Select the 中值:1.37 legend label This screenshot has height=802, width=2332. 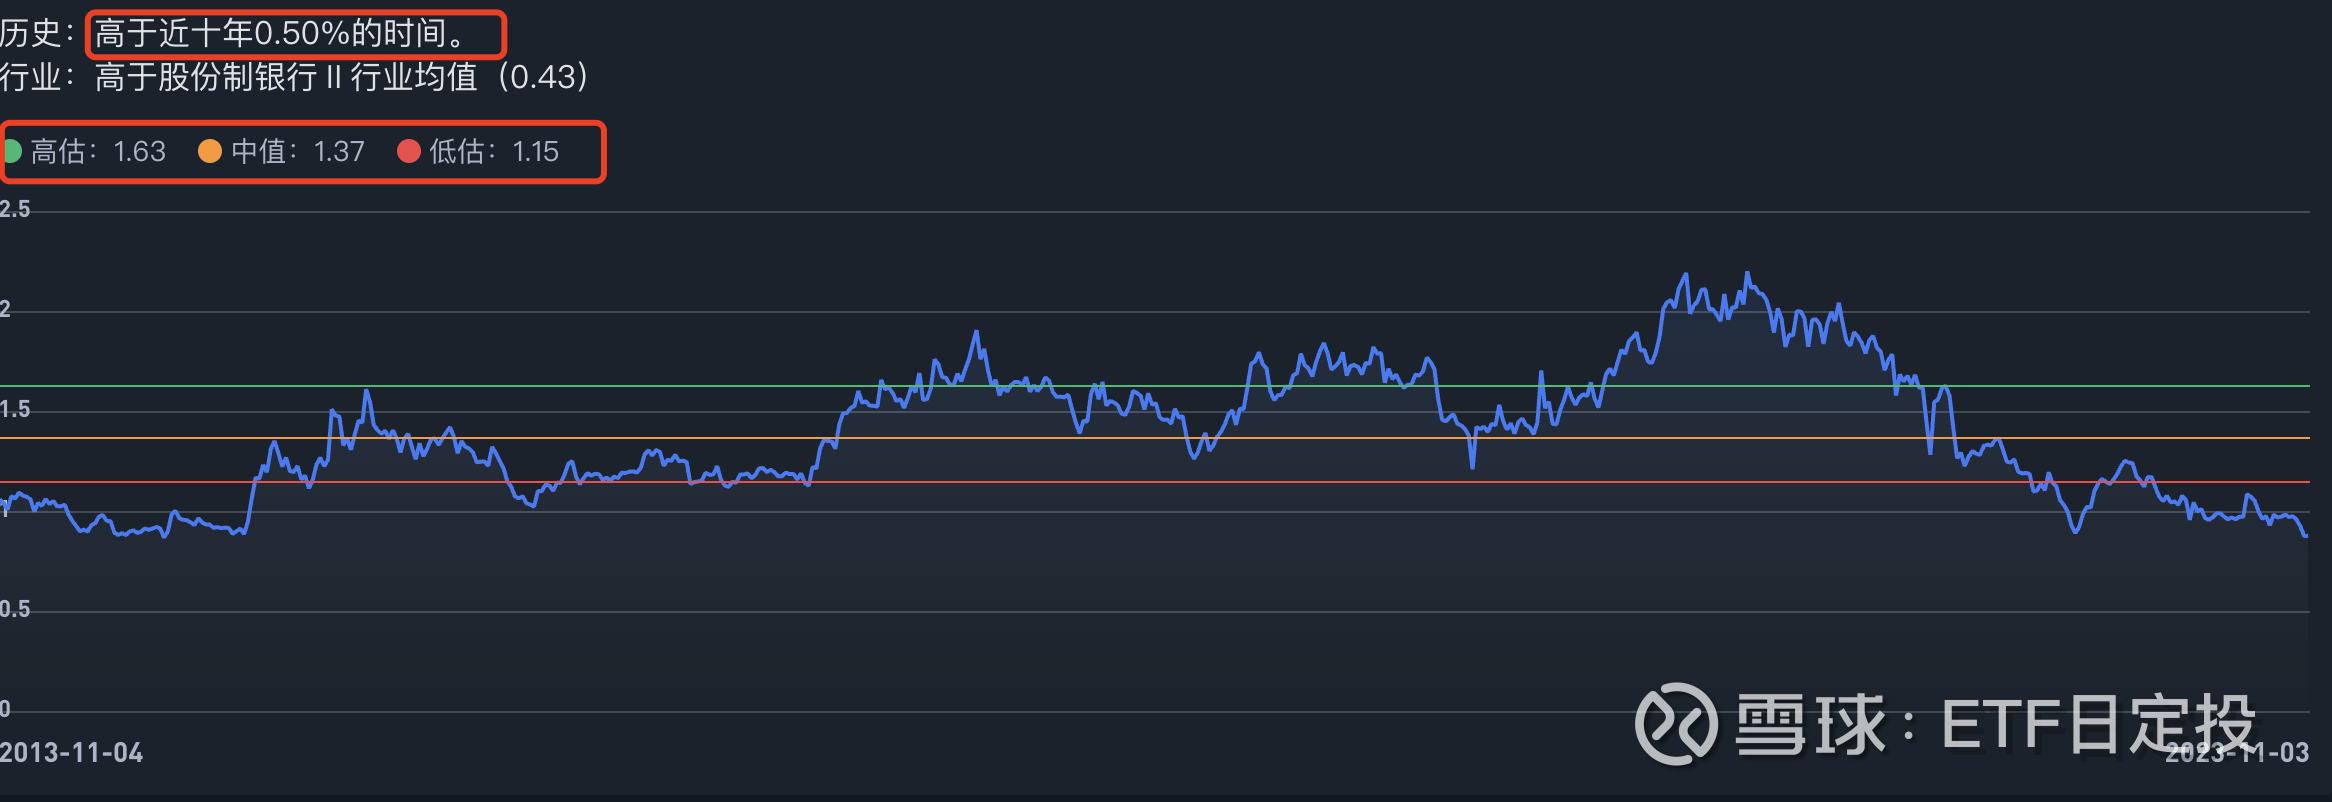(x=298, y=151)
